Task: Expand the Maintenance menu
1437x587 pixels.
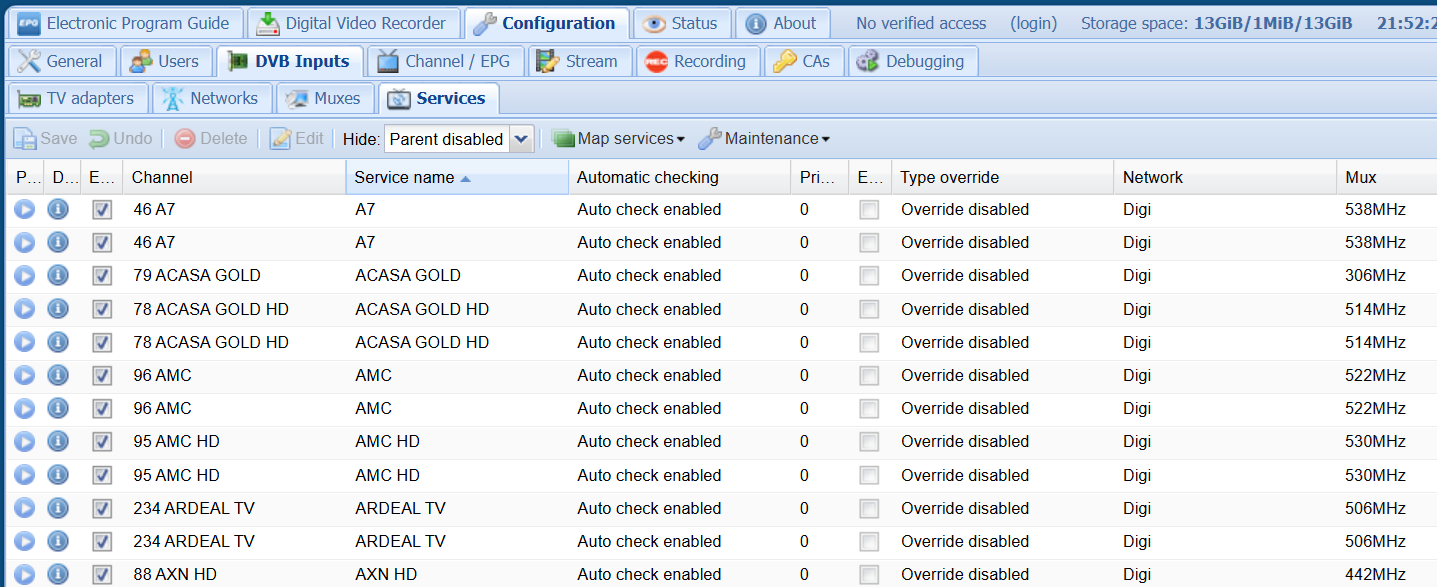Action: point(765,139)
